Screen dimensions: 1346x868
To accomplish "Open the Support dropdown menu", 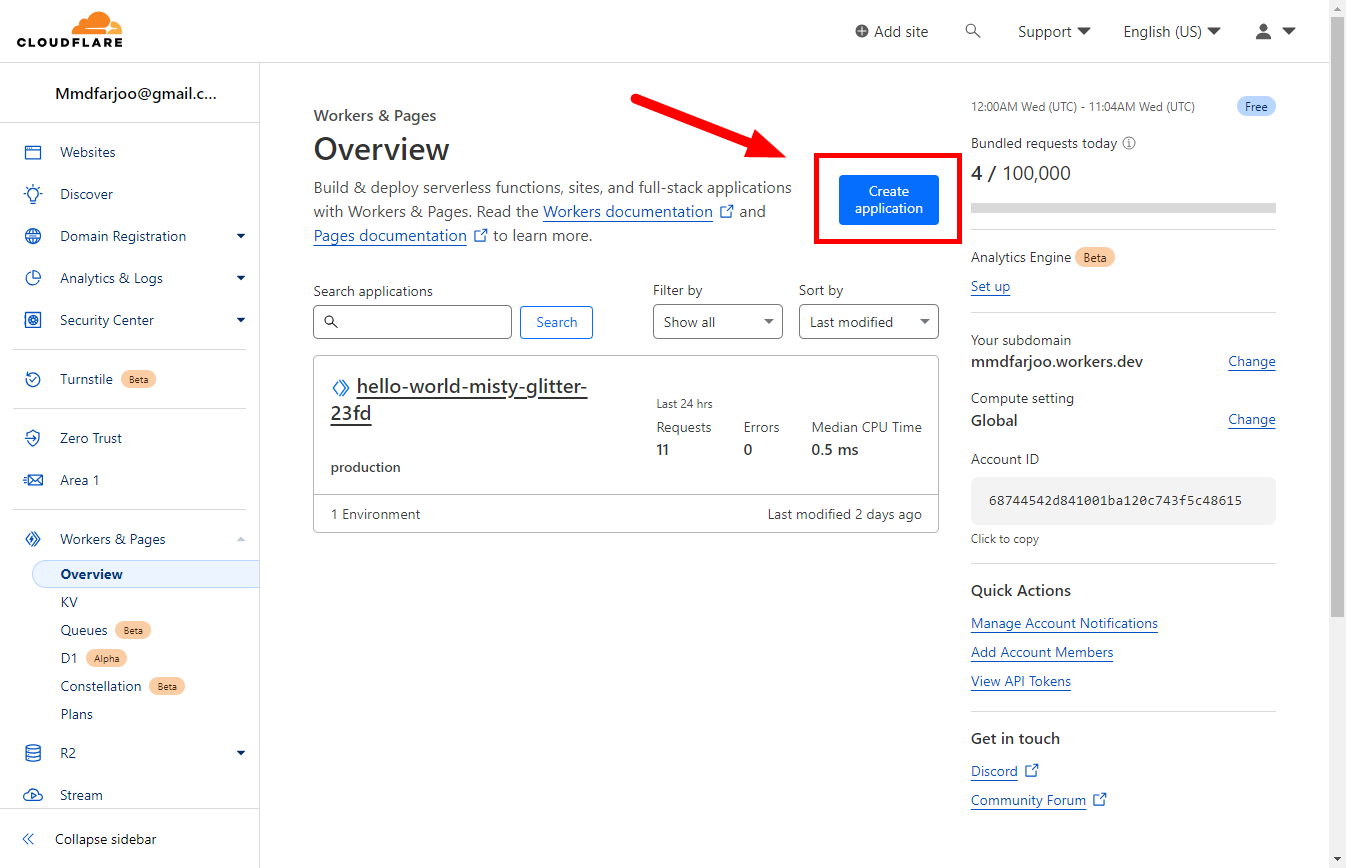I will click(1054, 32).
